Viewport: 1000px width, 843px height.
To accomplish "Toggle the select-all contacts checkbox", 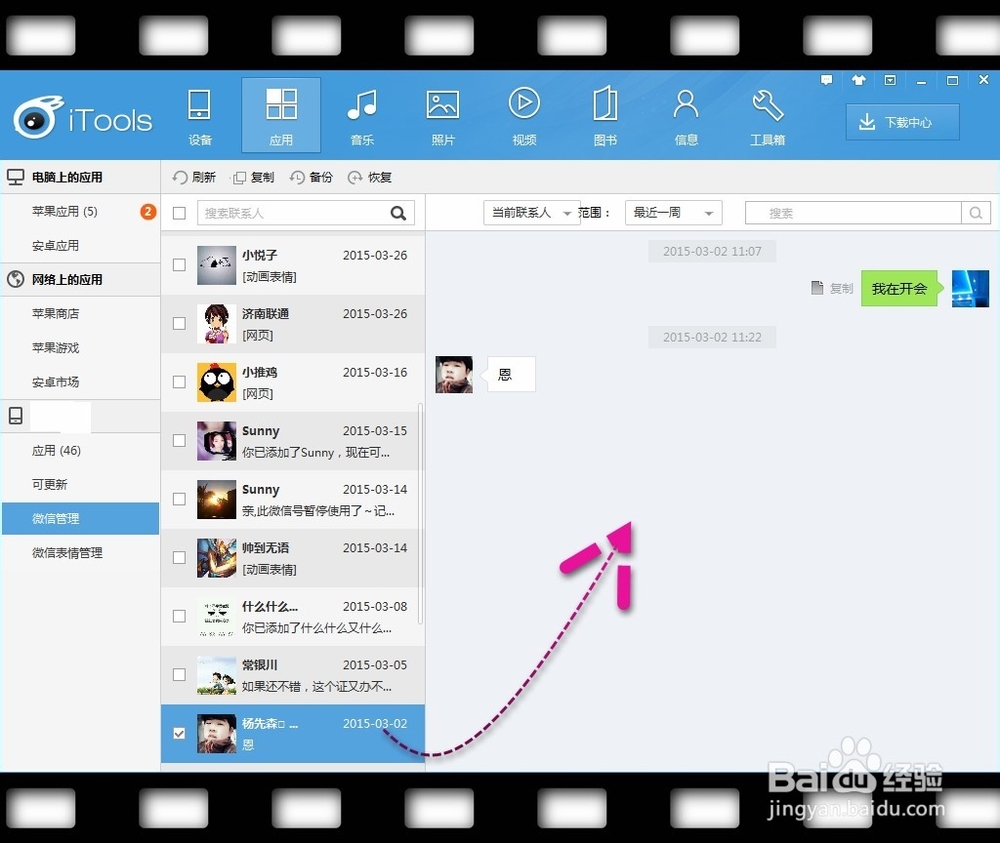I will [179, 213].
